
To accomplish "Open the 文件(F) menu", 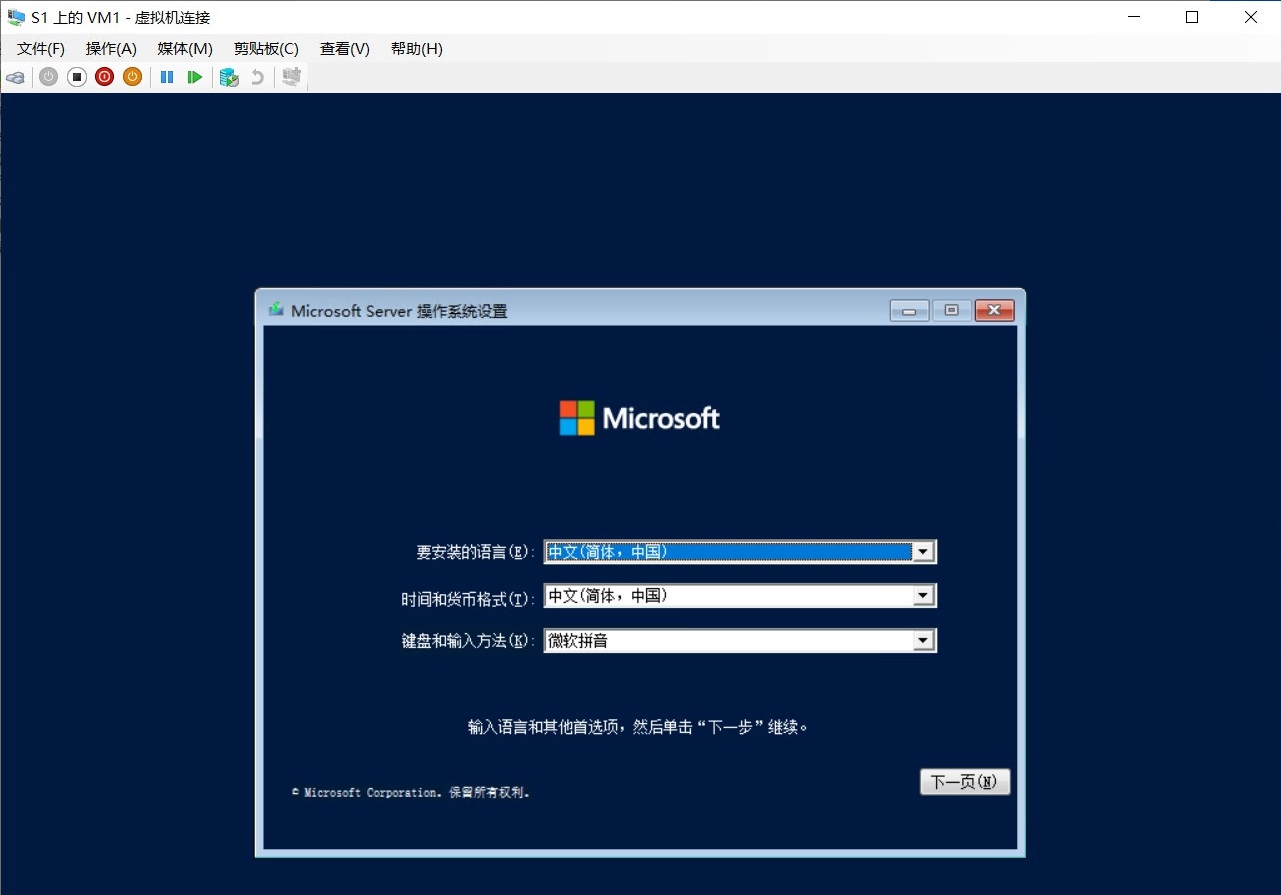I will pyautogui.click(x=41, y=49).
